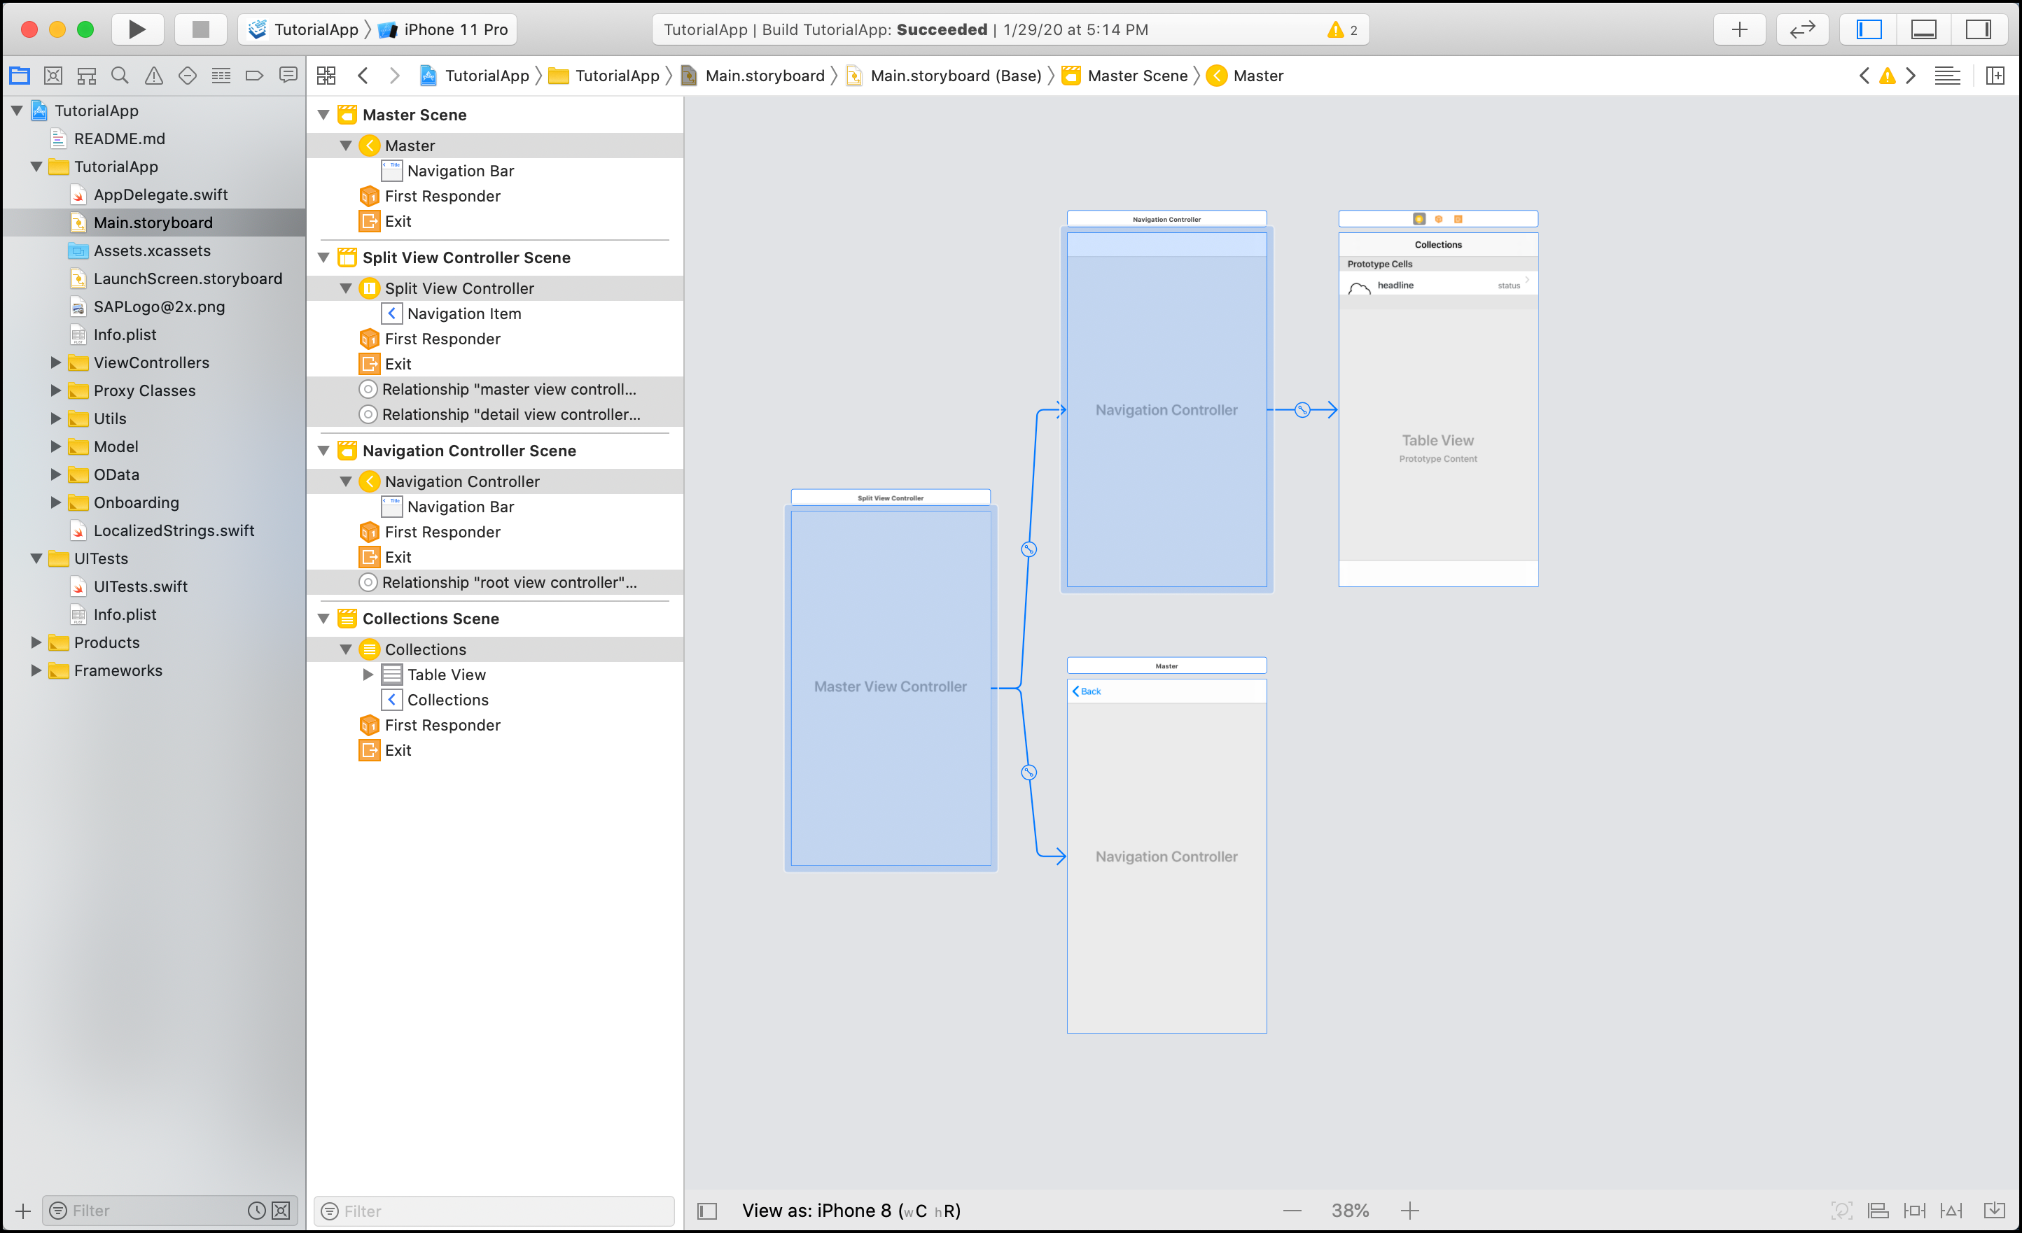Stop the running scheme
This screenshot has height=1233, width=2022.
point(200,29)
